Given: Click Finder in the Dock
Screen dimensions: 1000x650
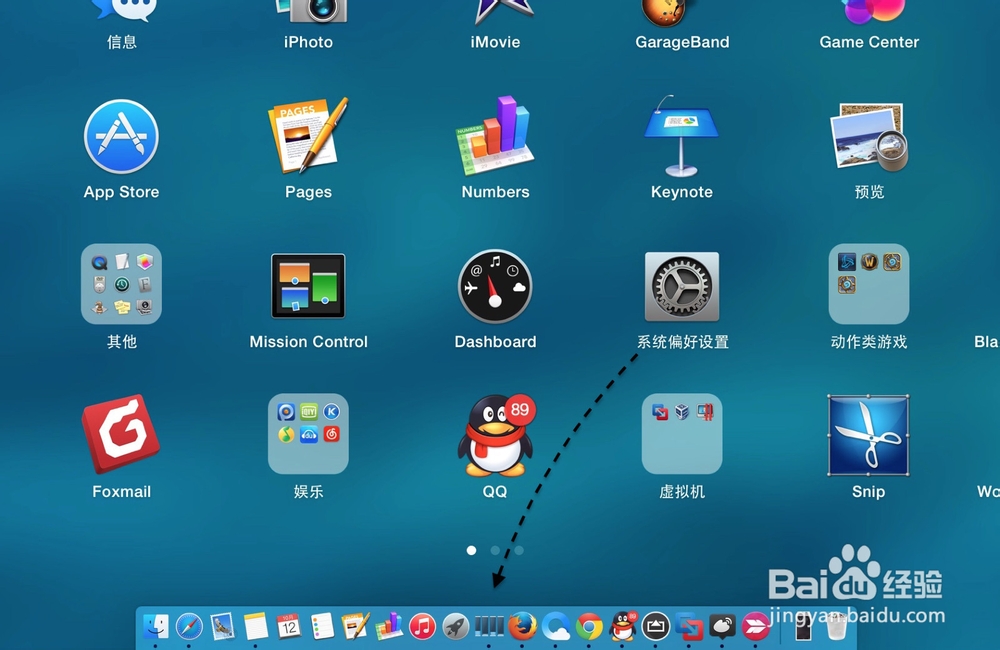Looking at the screenshot, I should tap(156, 626).
